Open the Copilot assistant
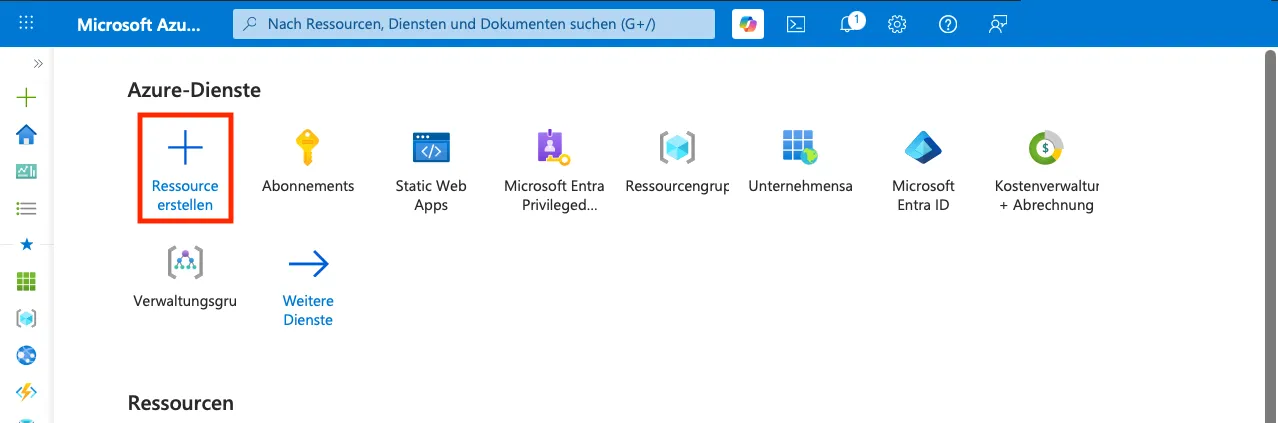 point(748,24)
